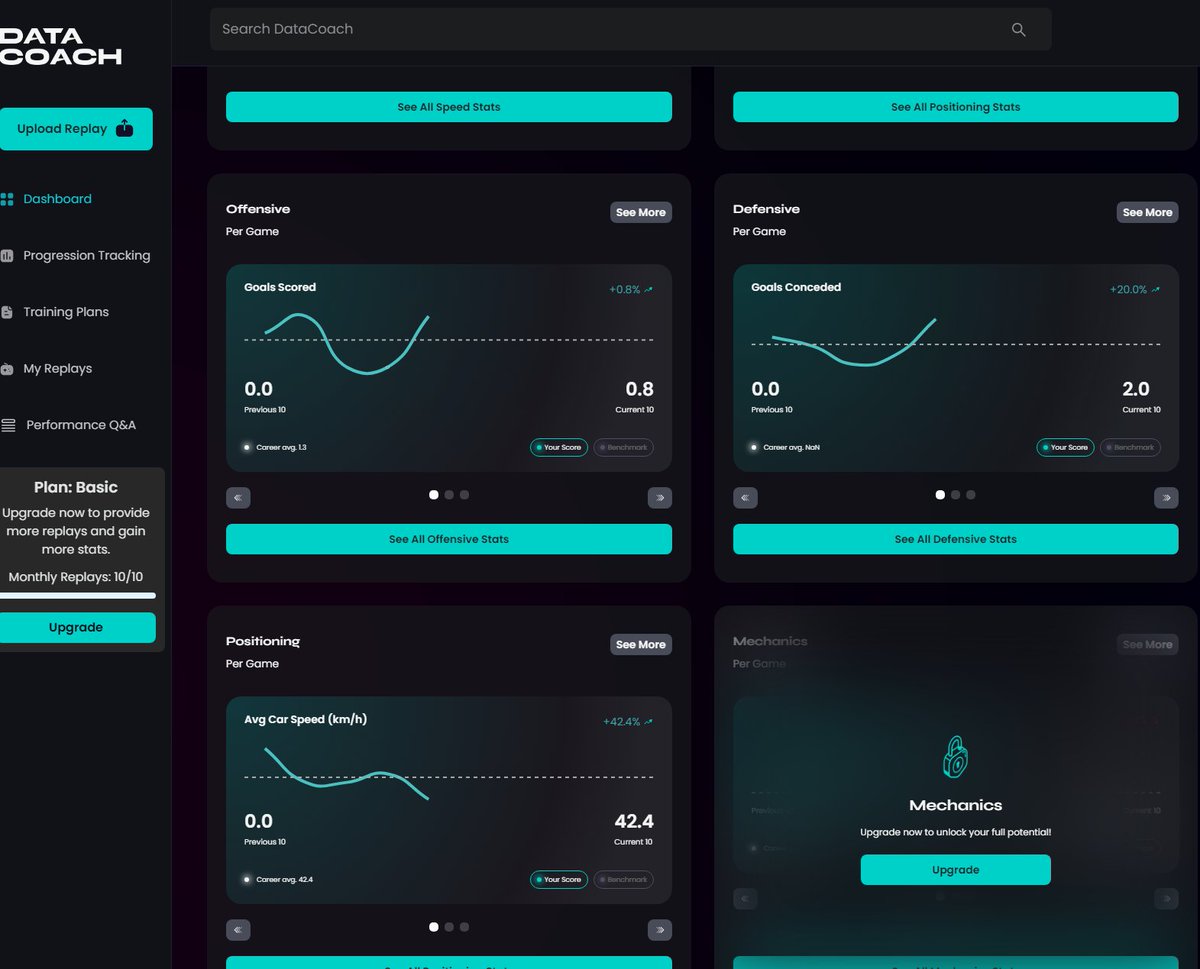Open Progression Tracking via its chart icon

[x=9, y=255]
